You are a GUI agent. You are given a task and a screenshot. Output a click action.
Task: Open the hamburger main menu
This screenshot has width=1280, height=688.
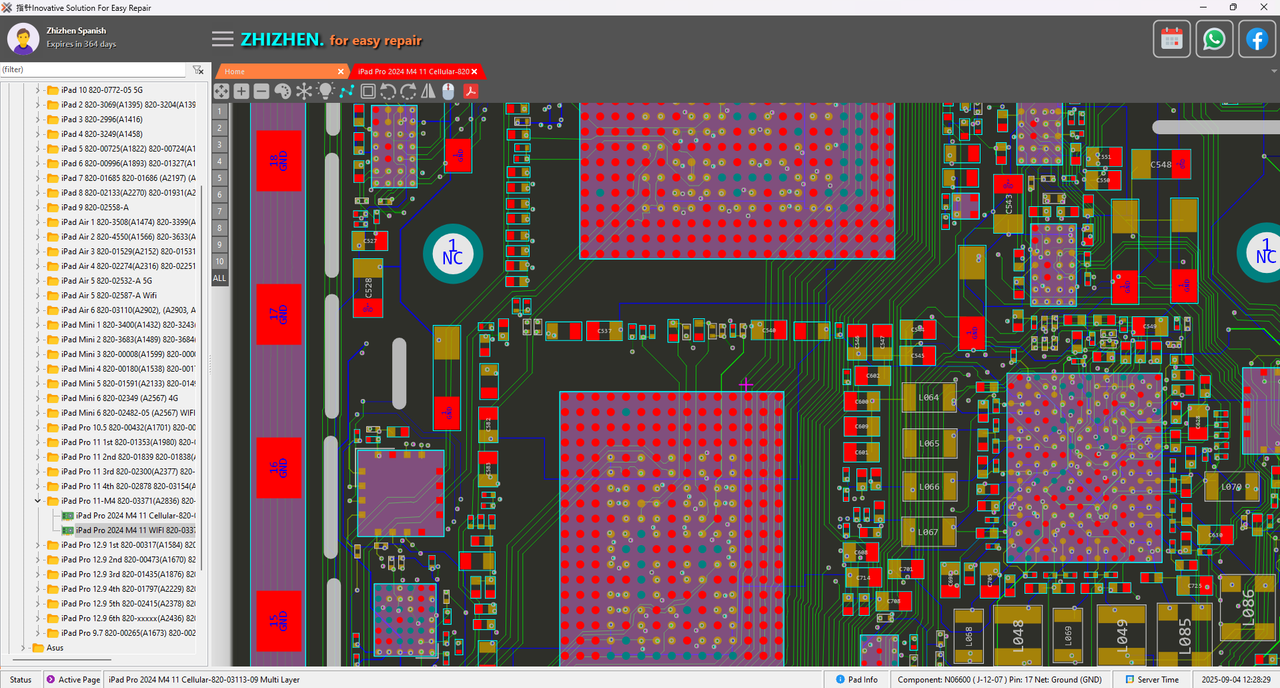point(222,39)
